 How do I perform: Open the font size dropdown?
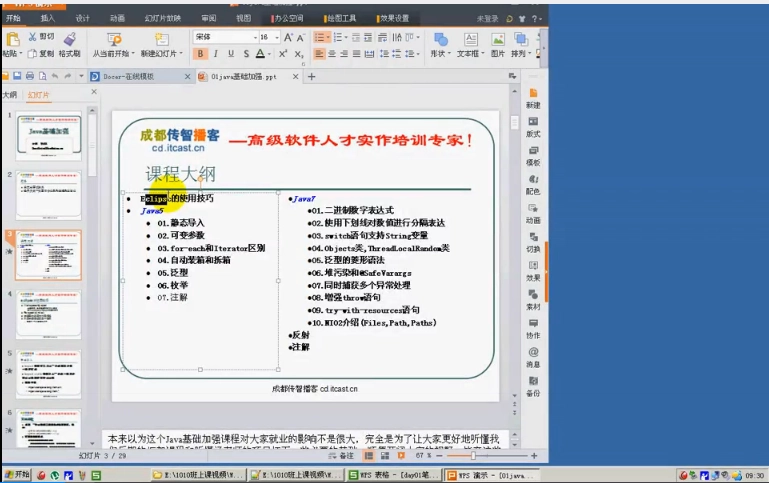coord(277,37)
